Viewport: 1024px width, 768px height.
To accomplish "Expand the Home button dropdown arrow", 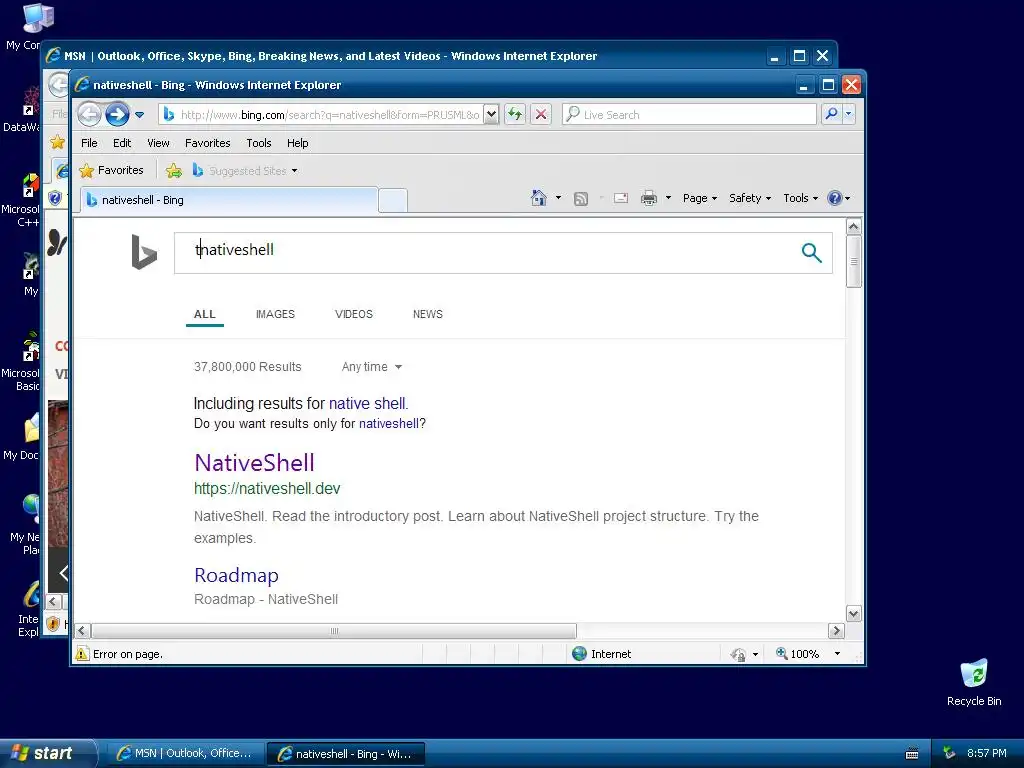I will 558,198.
